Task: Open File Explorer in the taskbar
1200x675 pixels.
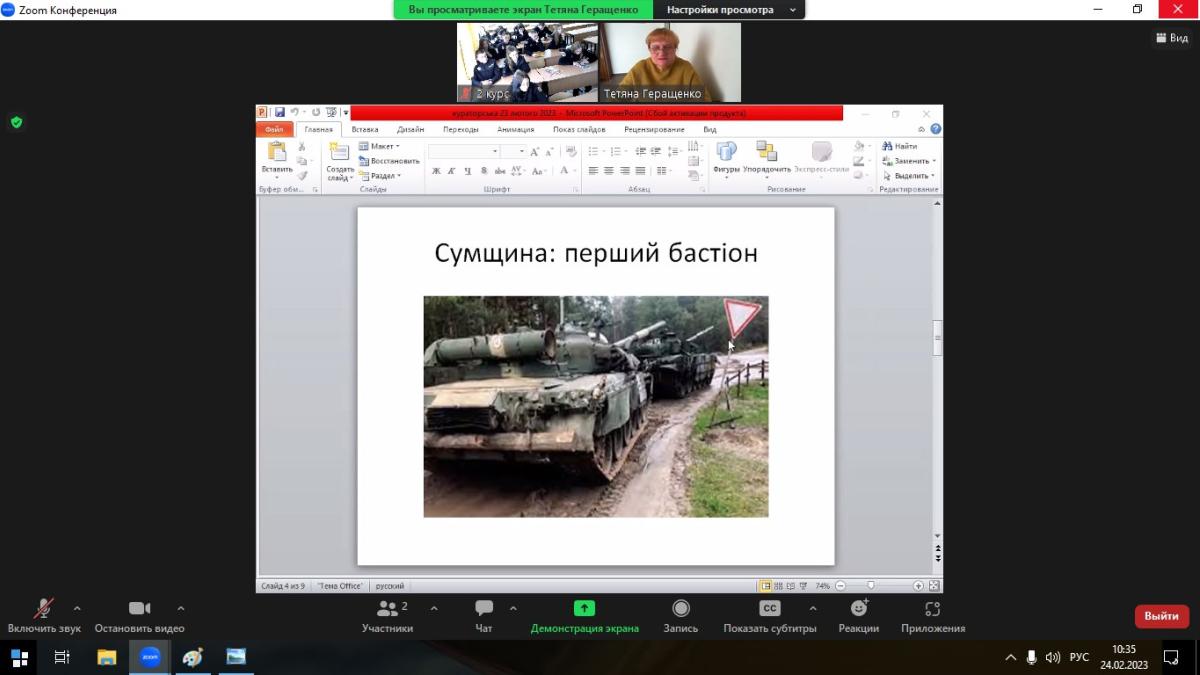Action: tap(106, 657)
